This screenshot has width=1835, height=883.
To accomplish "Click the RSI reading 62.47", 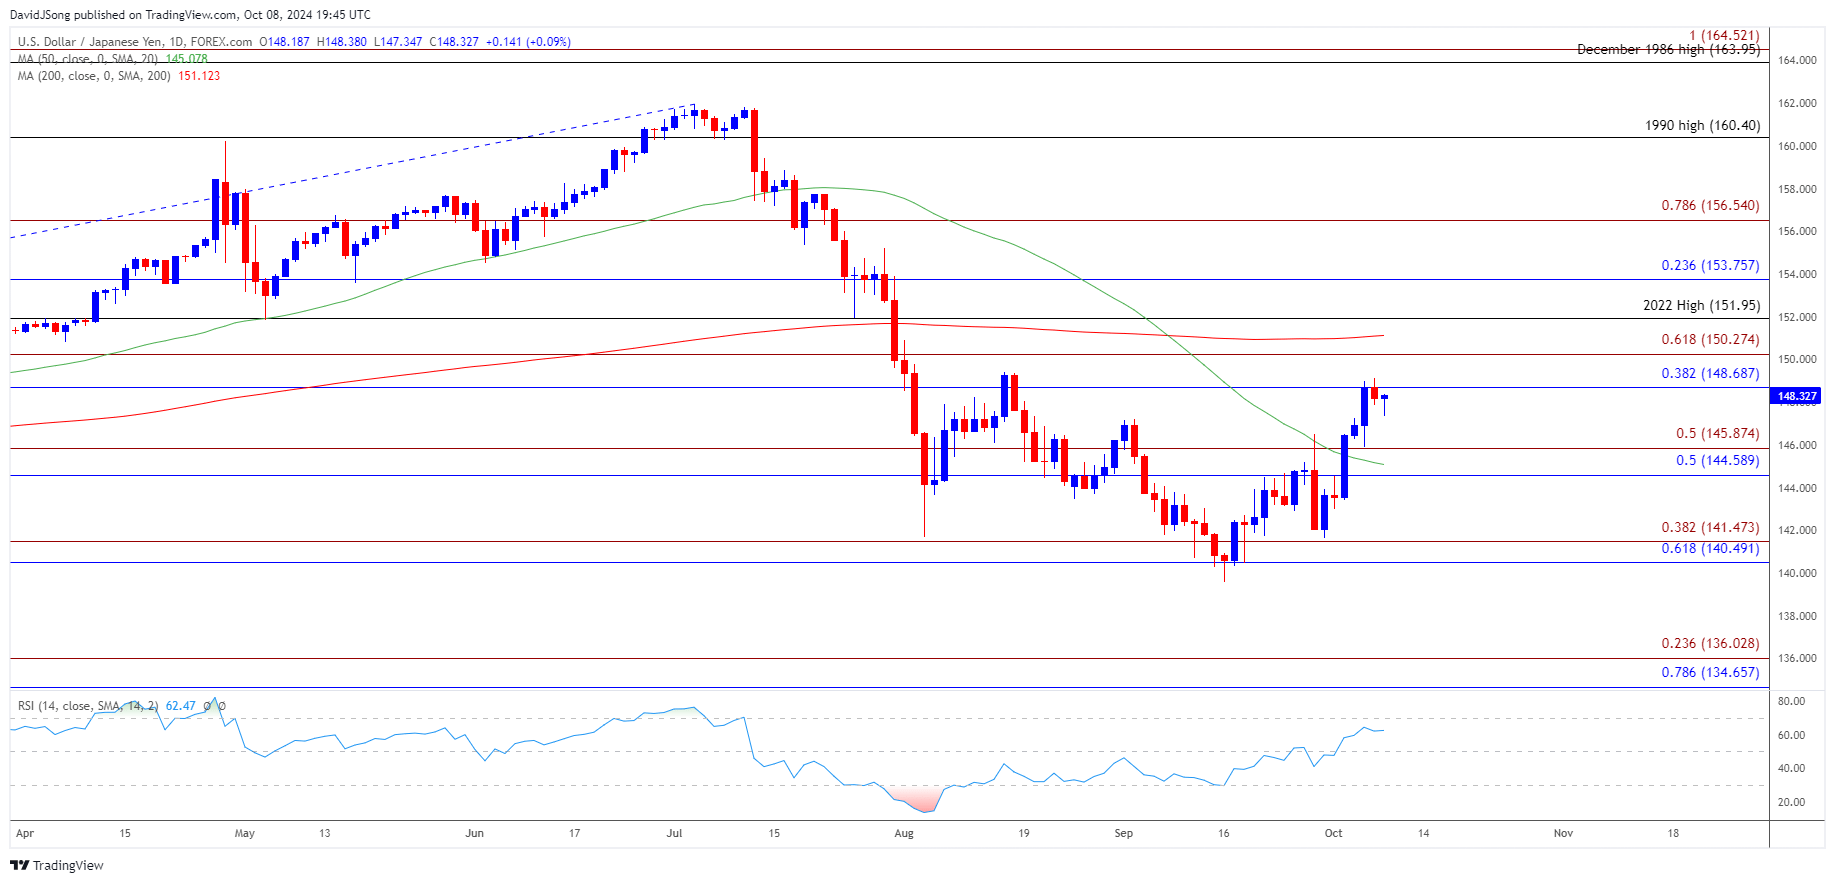I will click(181, 706).
